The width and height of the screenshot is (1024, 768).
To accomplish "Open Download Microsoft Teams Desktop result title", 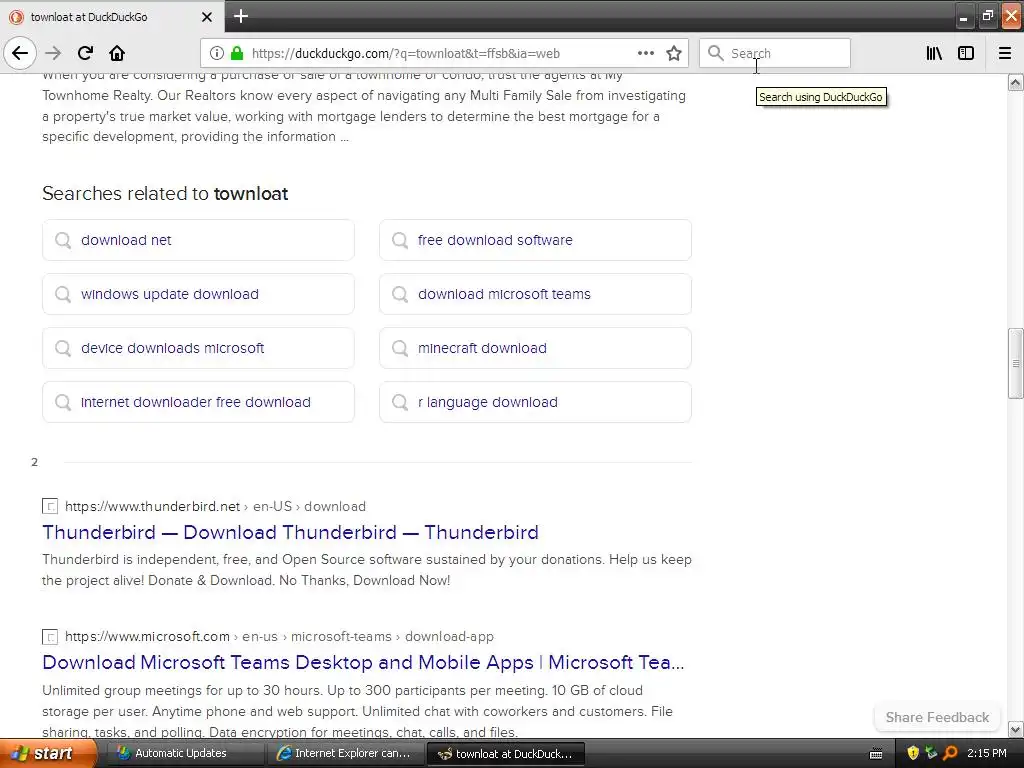I will click(x=363, y=662).
